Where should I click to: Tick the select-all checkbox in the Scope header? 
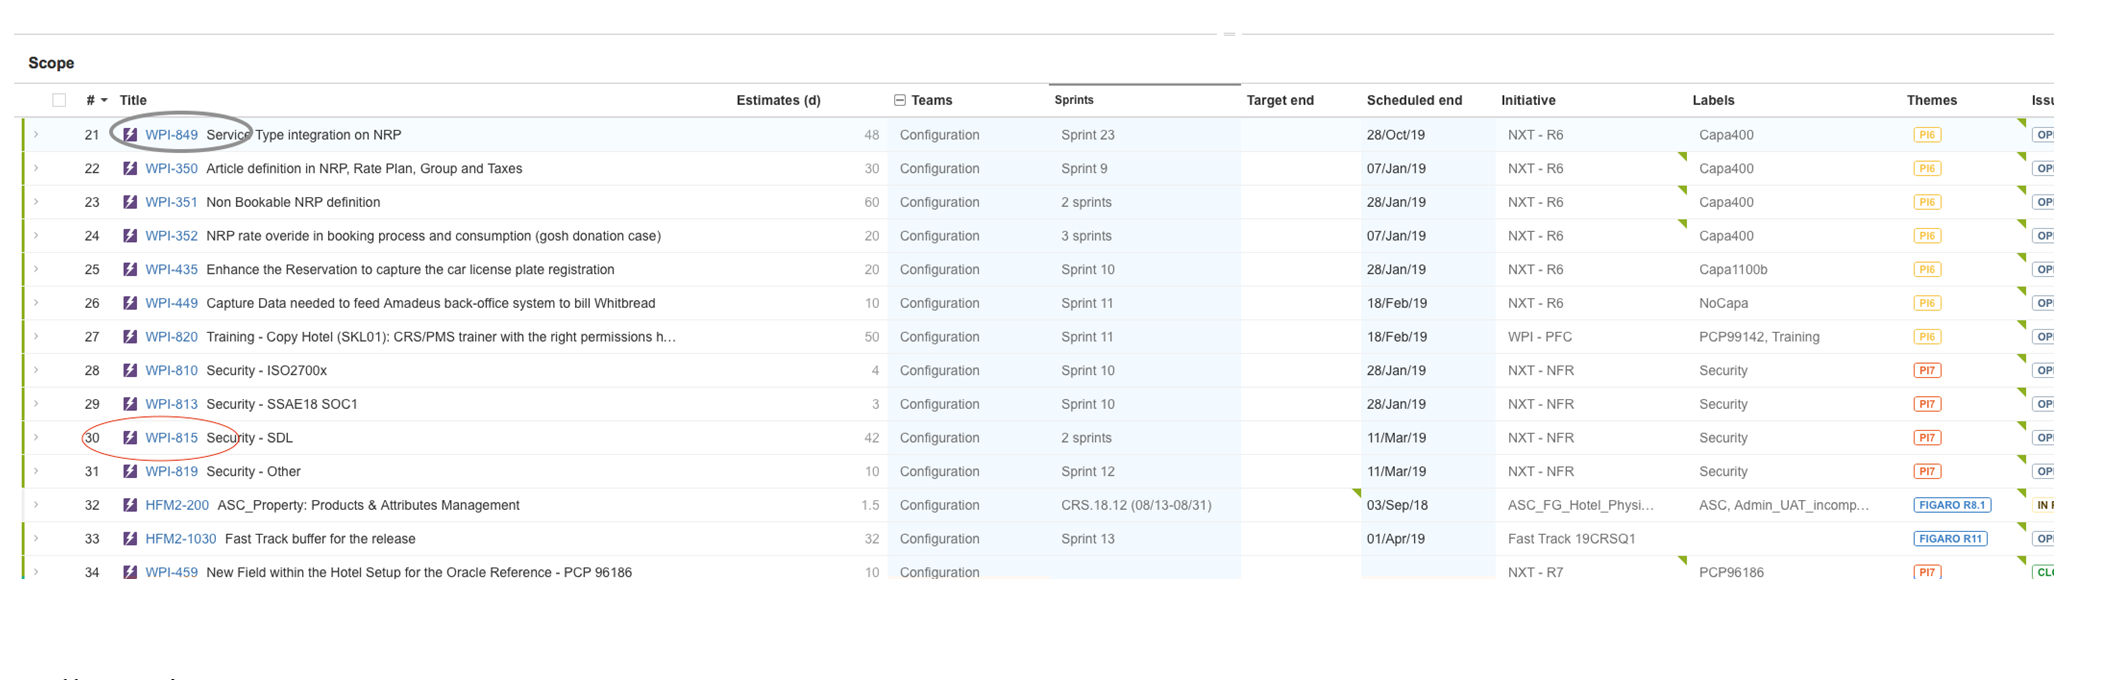pyautogui.click(x=59, y=100)
